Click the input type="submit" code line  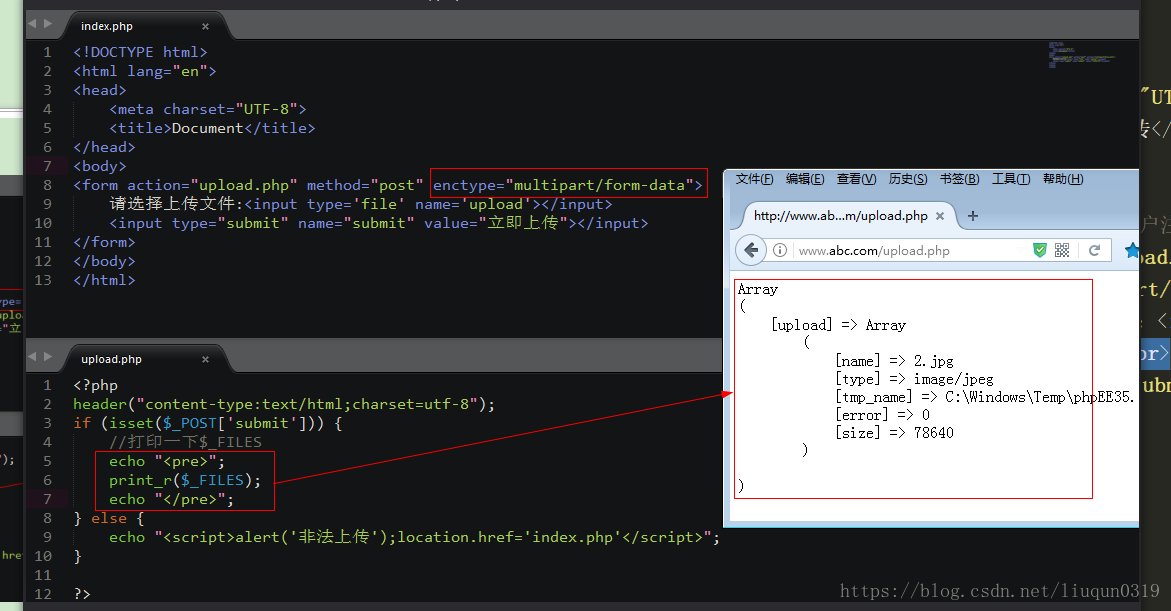click(379, 223)
